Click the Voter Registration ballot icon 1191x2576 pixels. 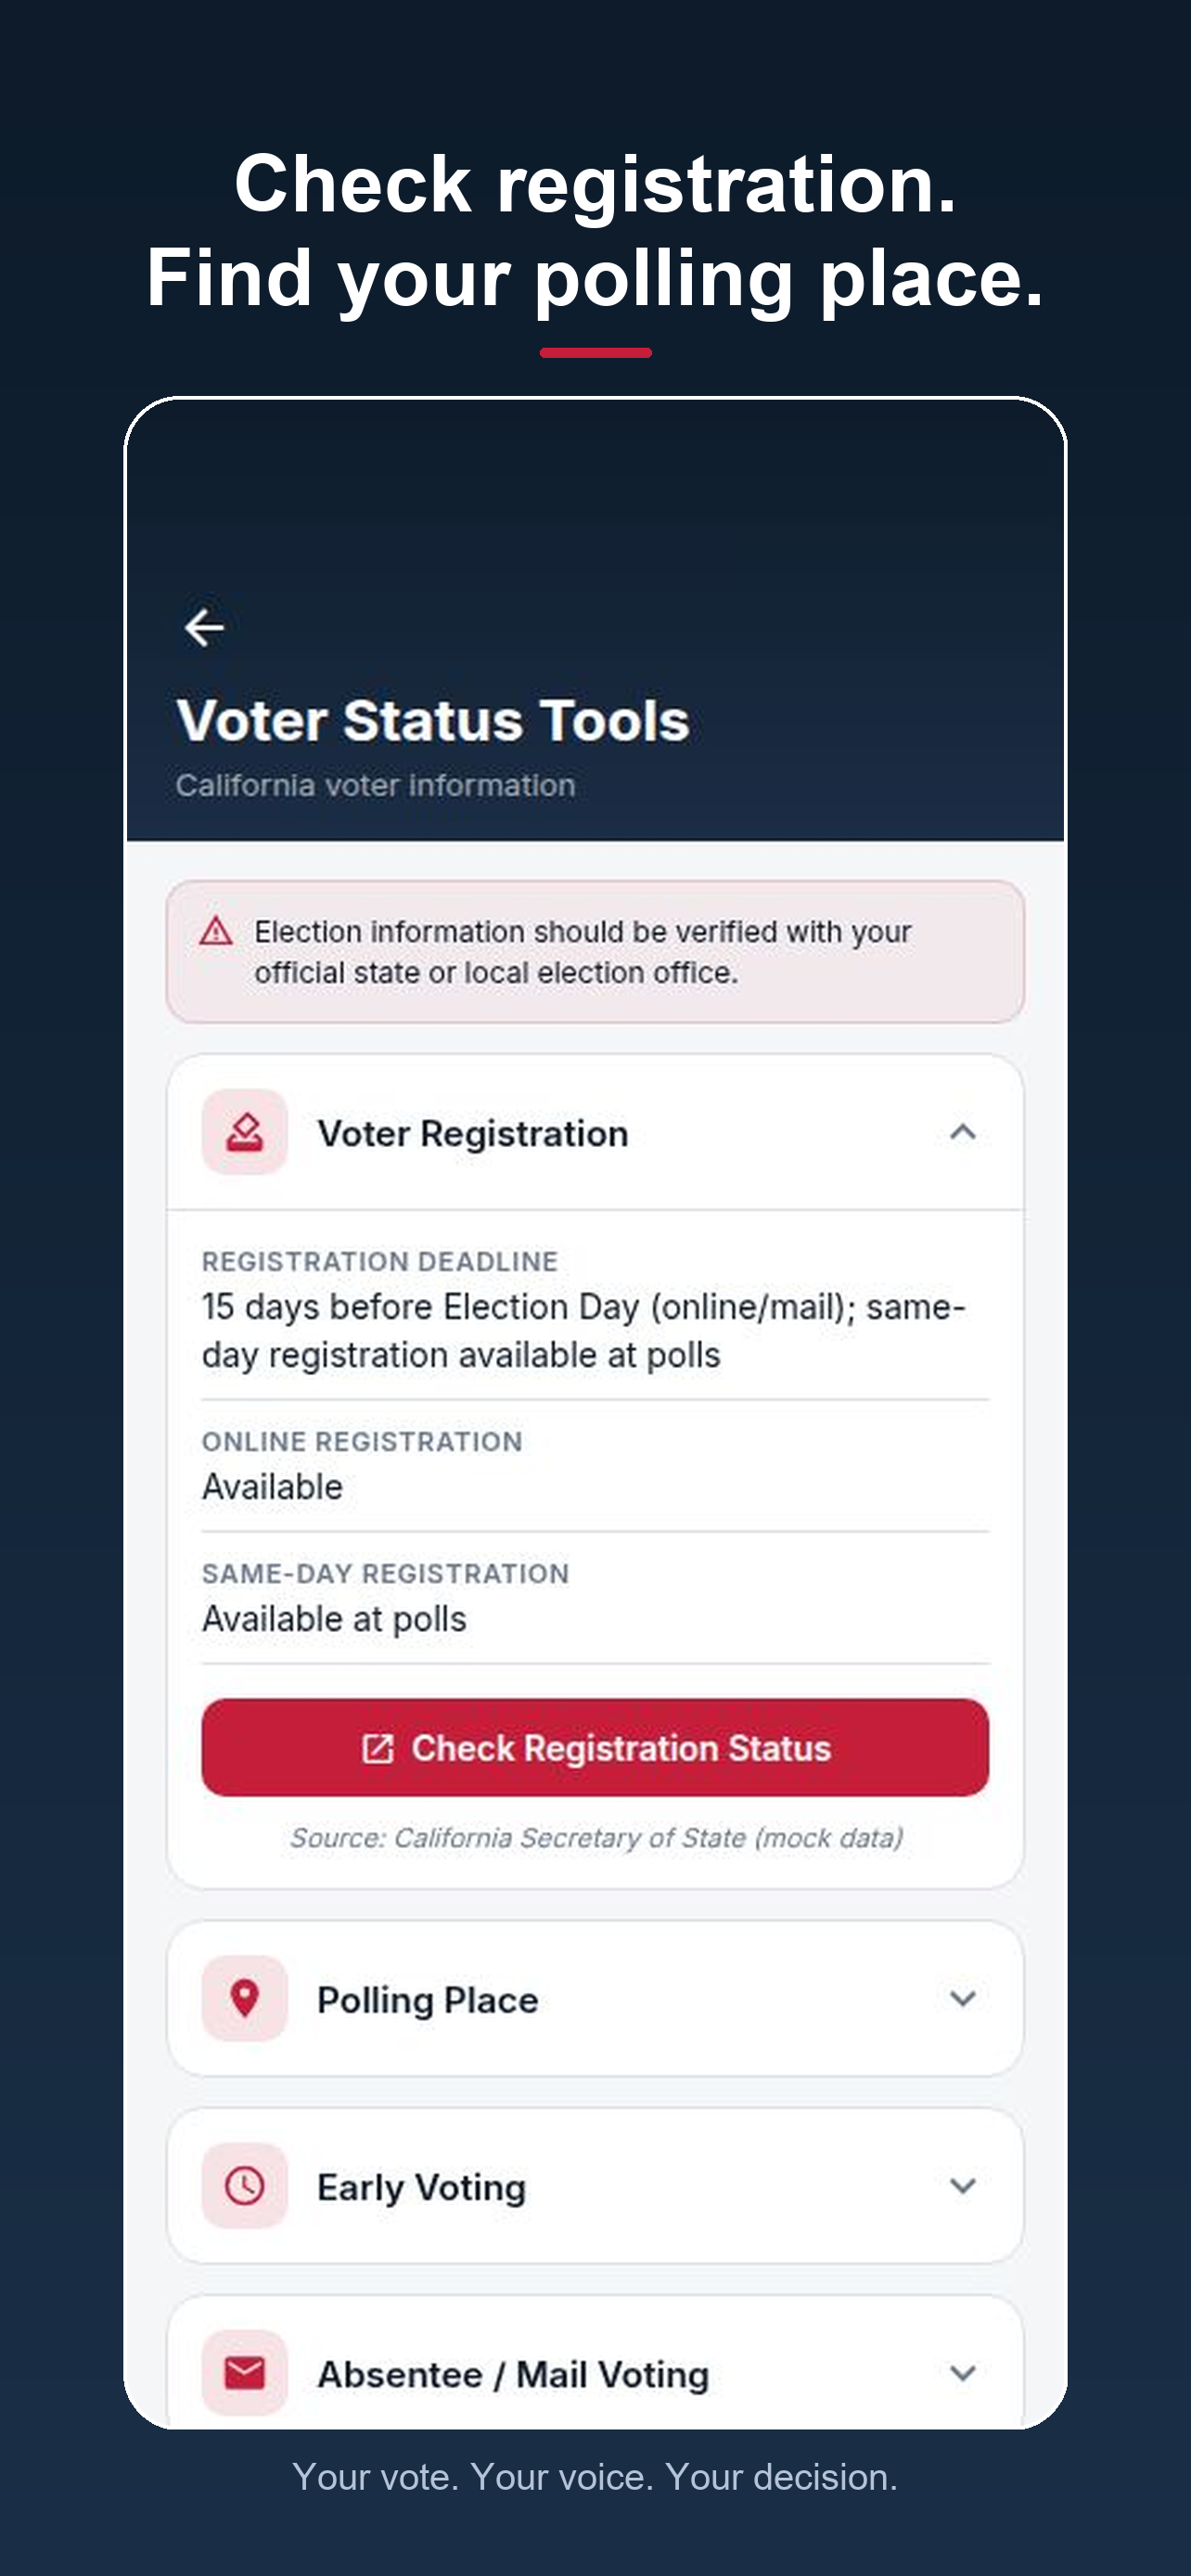coord(245,1132)
